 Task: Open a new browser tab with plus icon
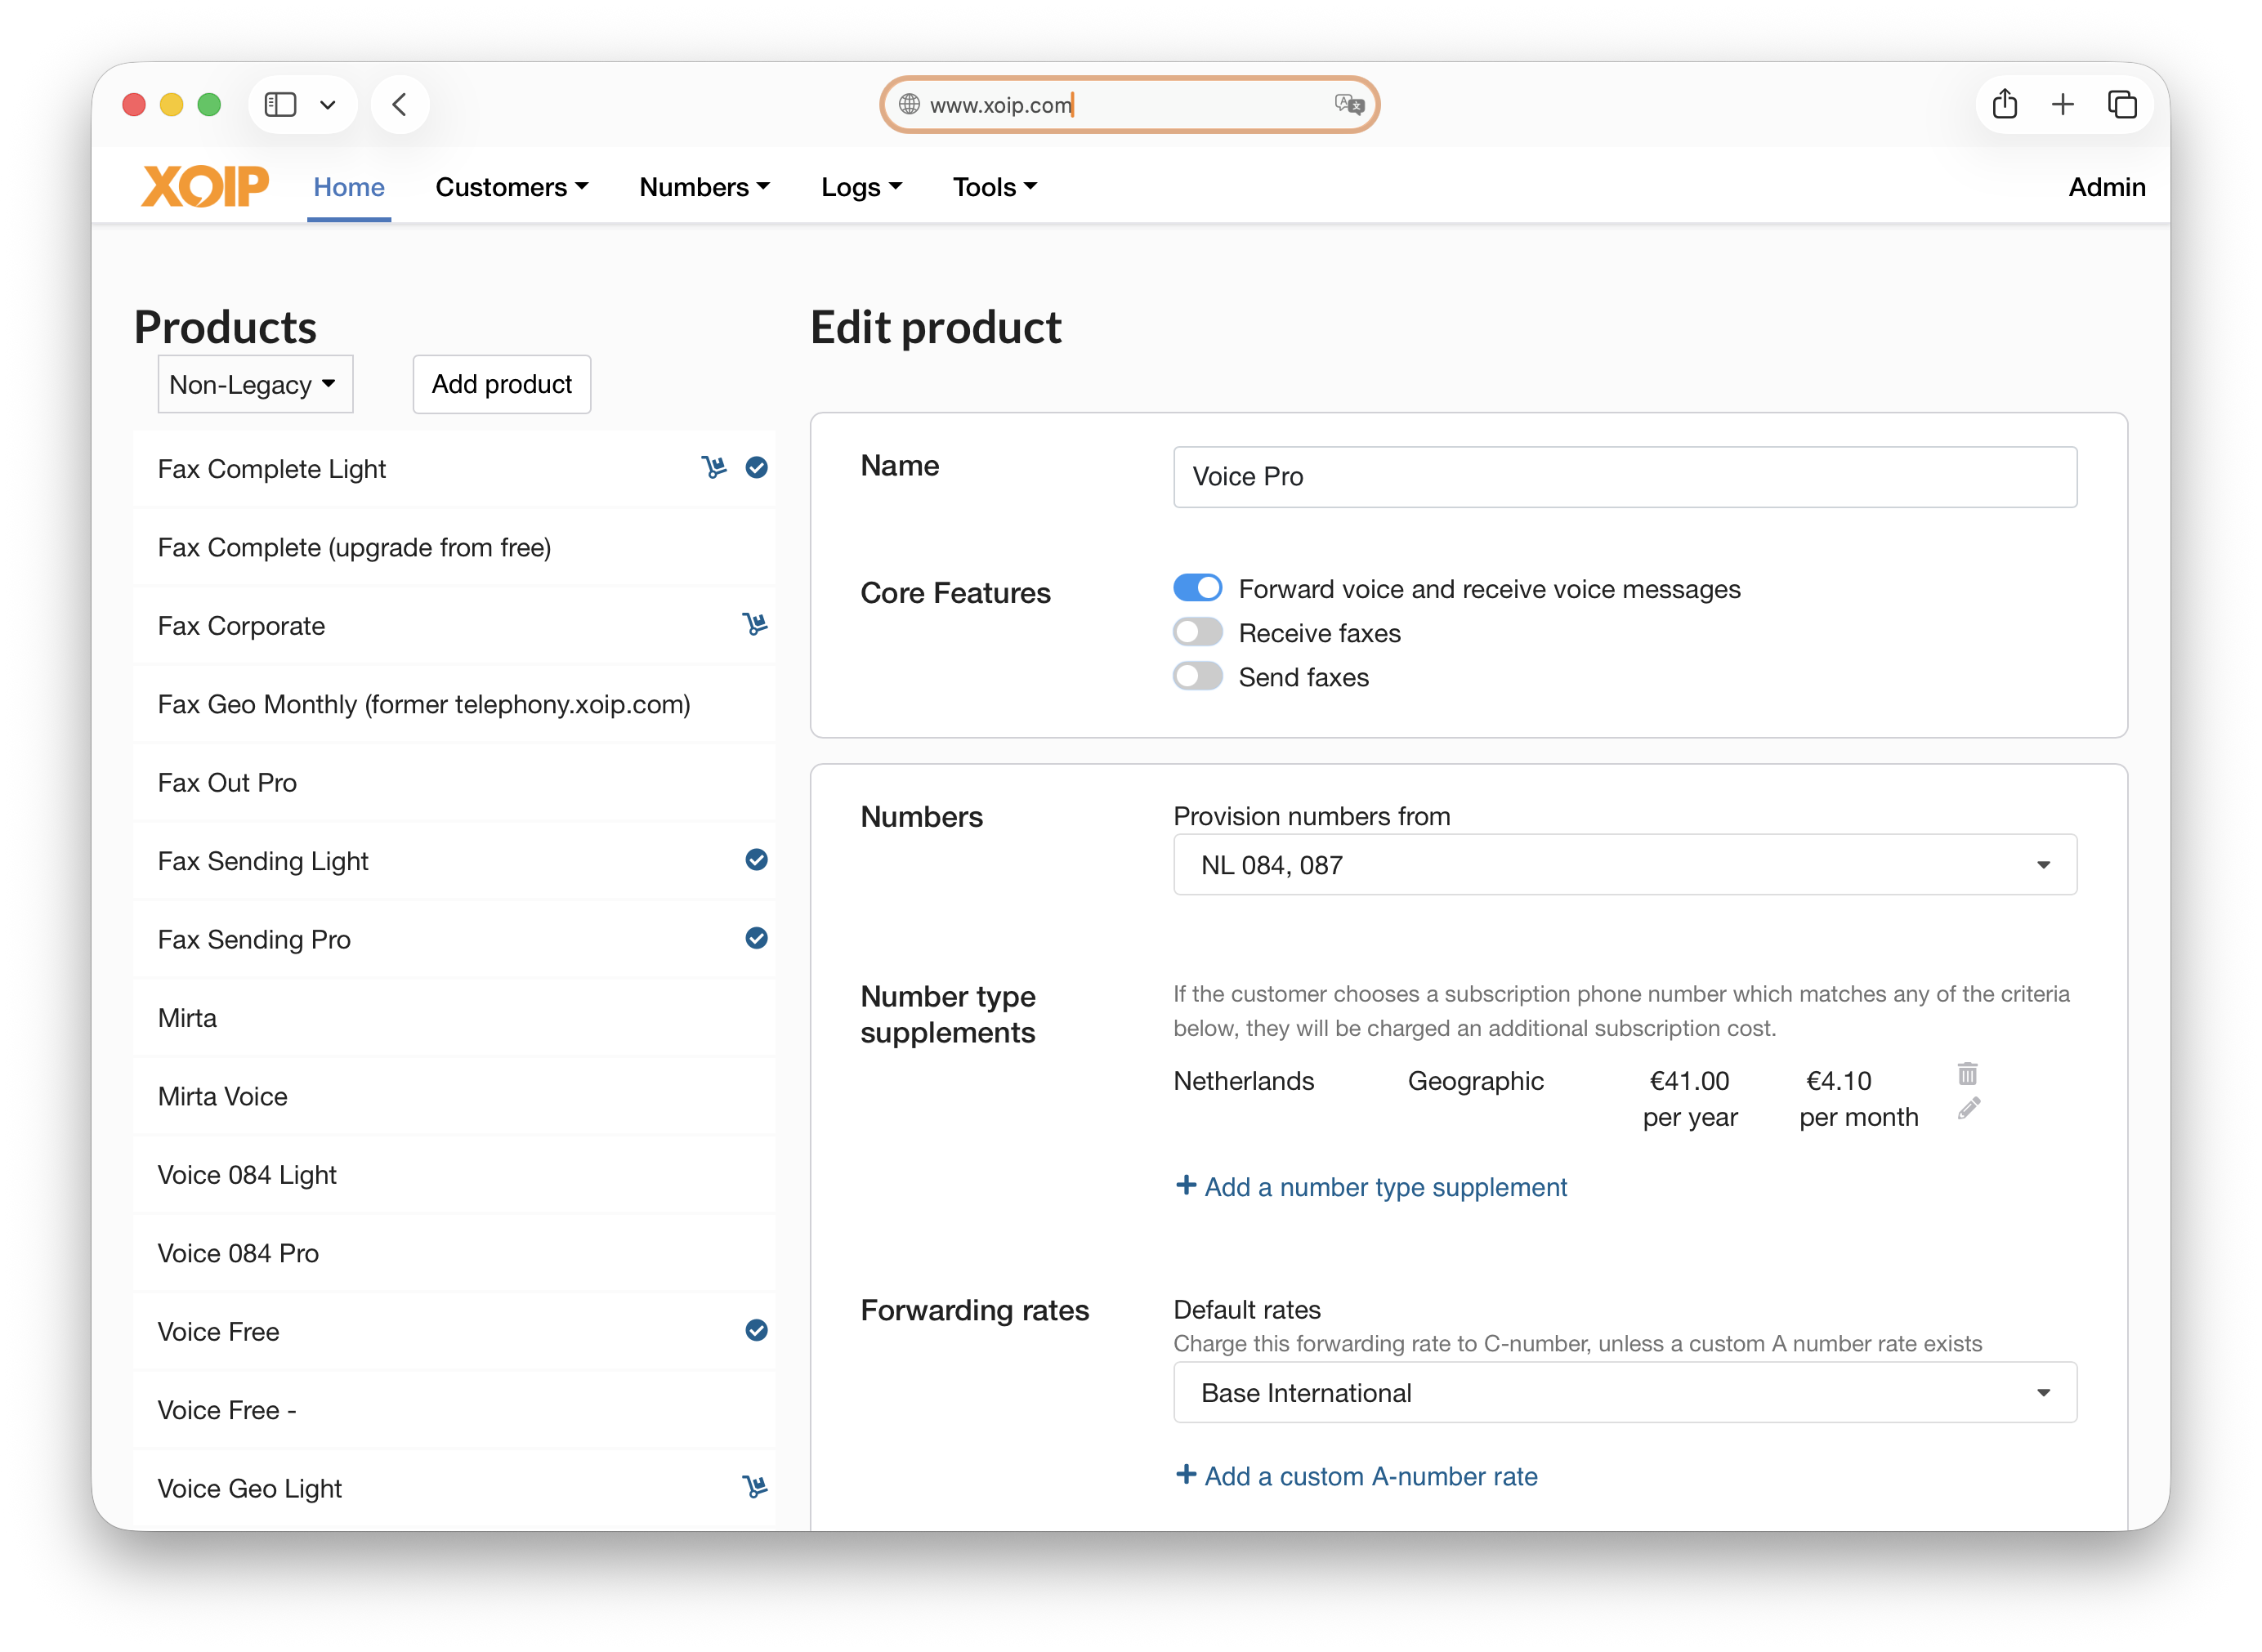click(2063, 104)
